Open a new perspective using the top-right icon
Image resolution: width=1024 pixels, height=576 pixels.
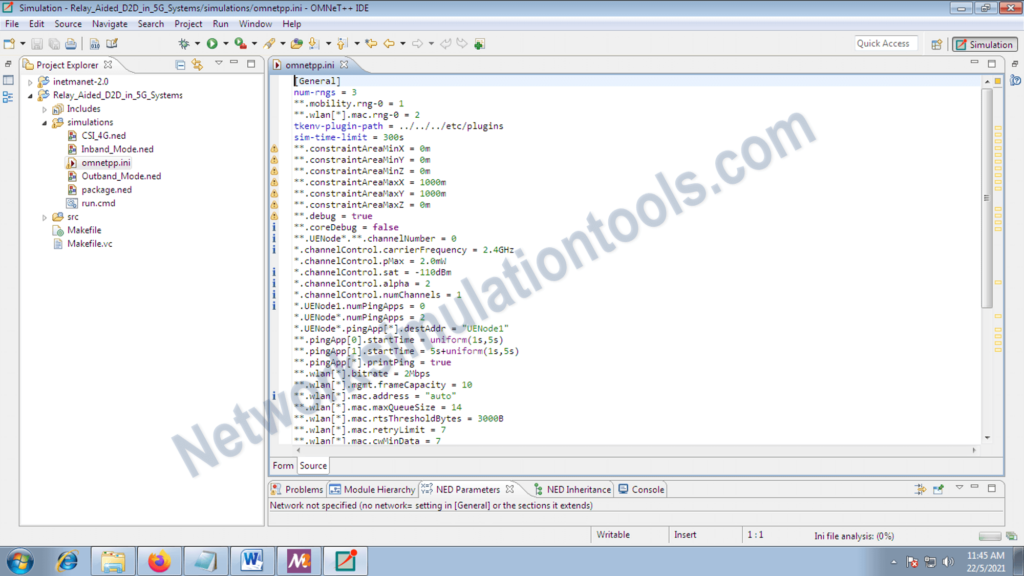point(936,44)
